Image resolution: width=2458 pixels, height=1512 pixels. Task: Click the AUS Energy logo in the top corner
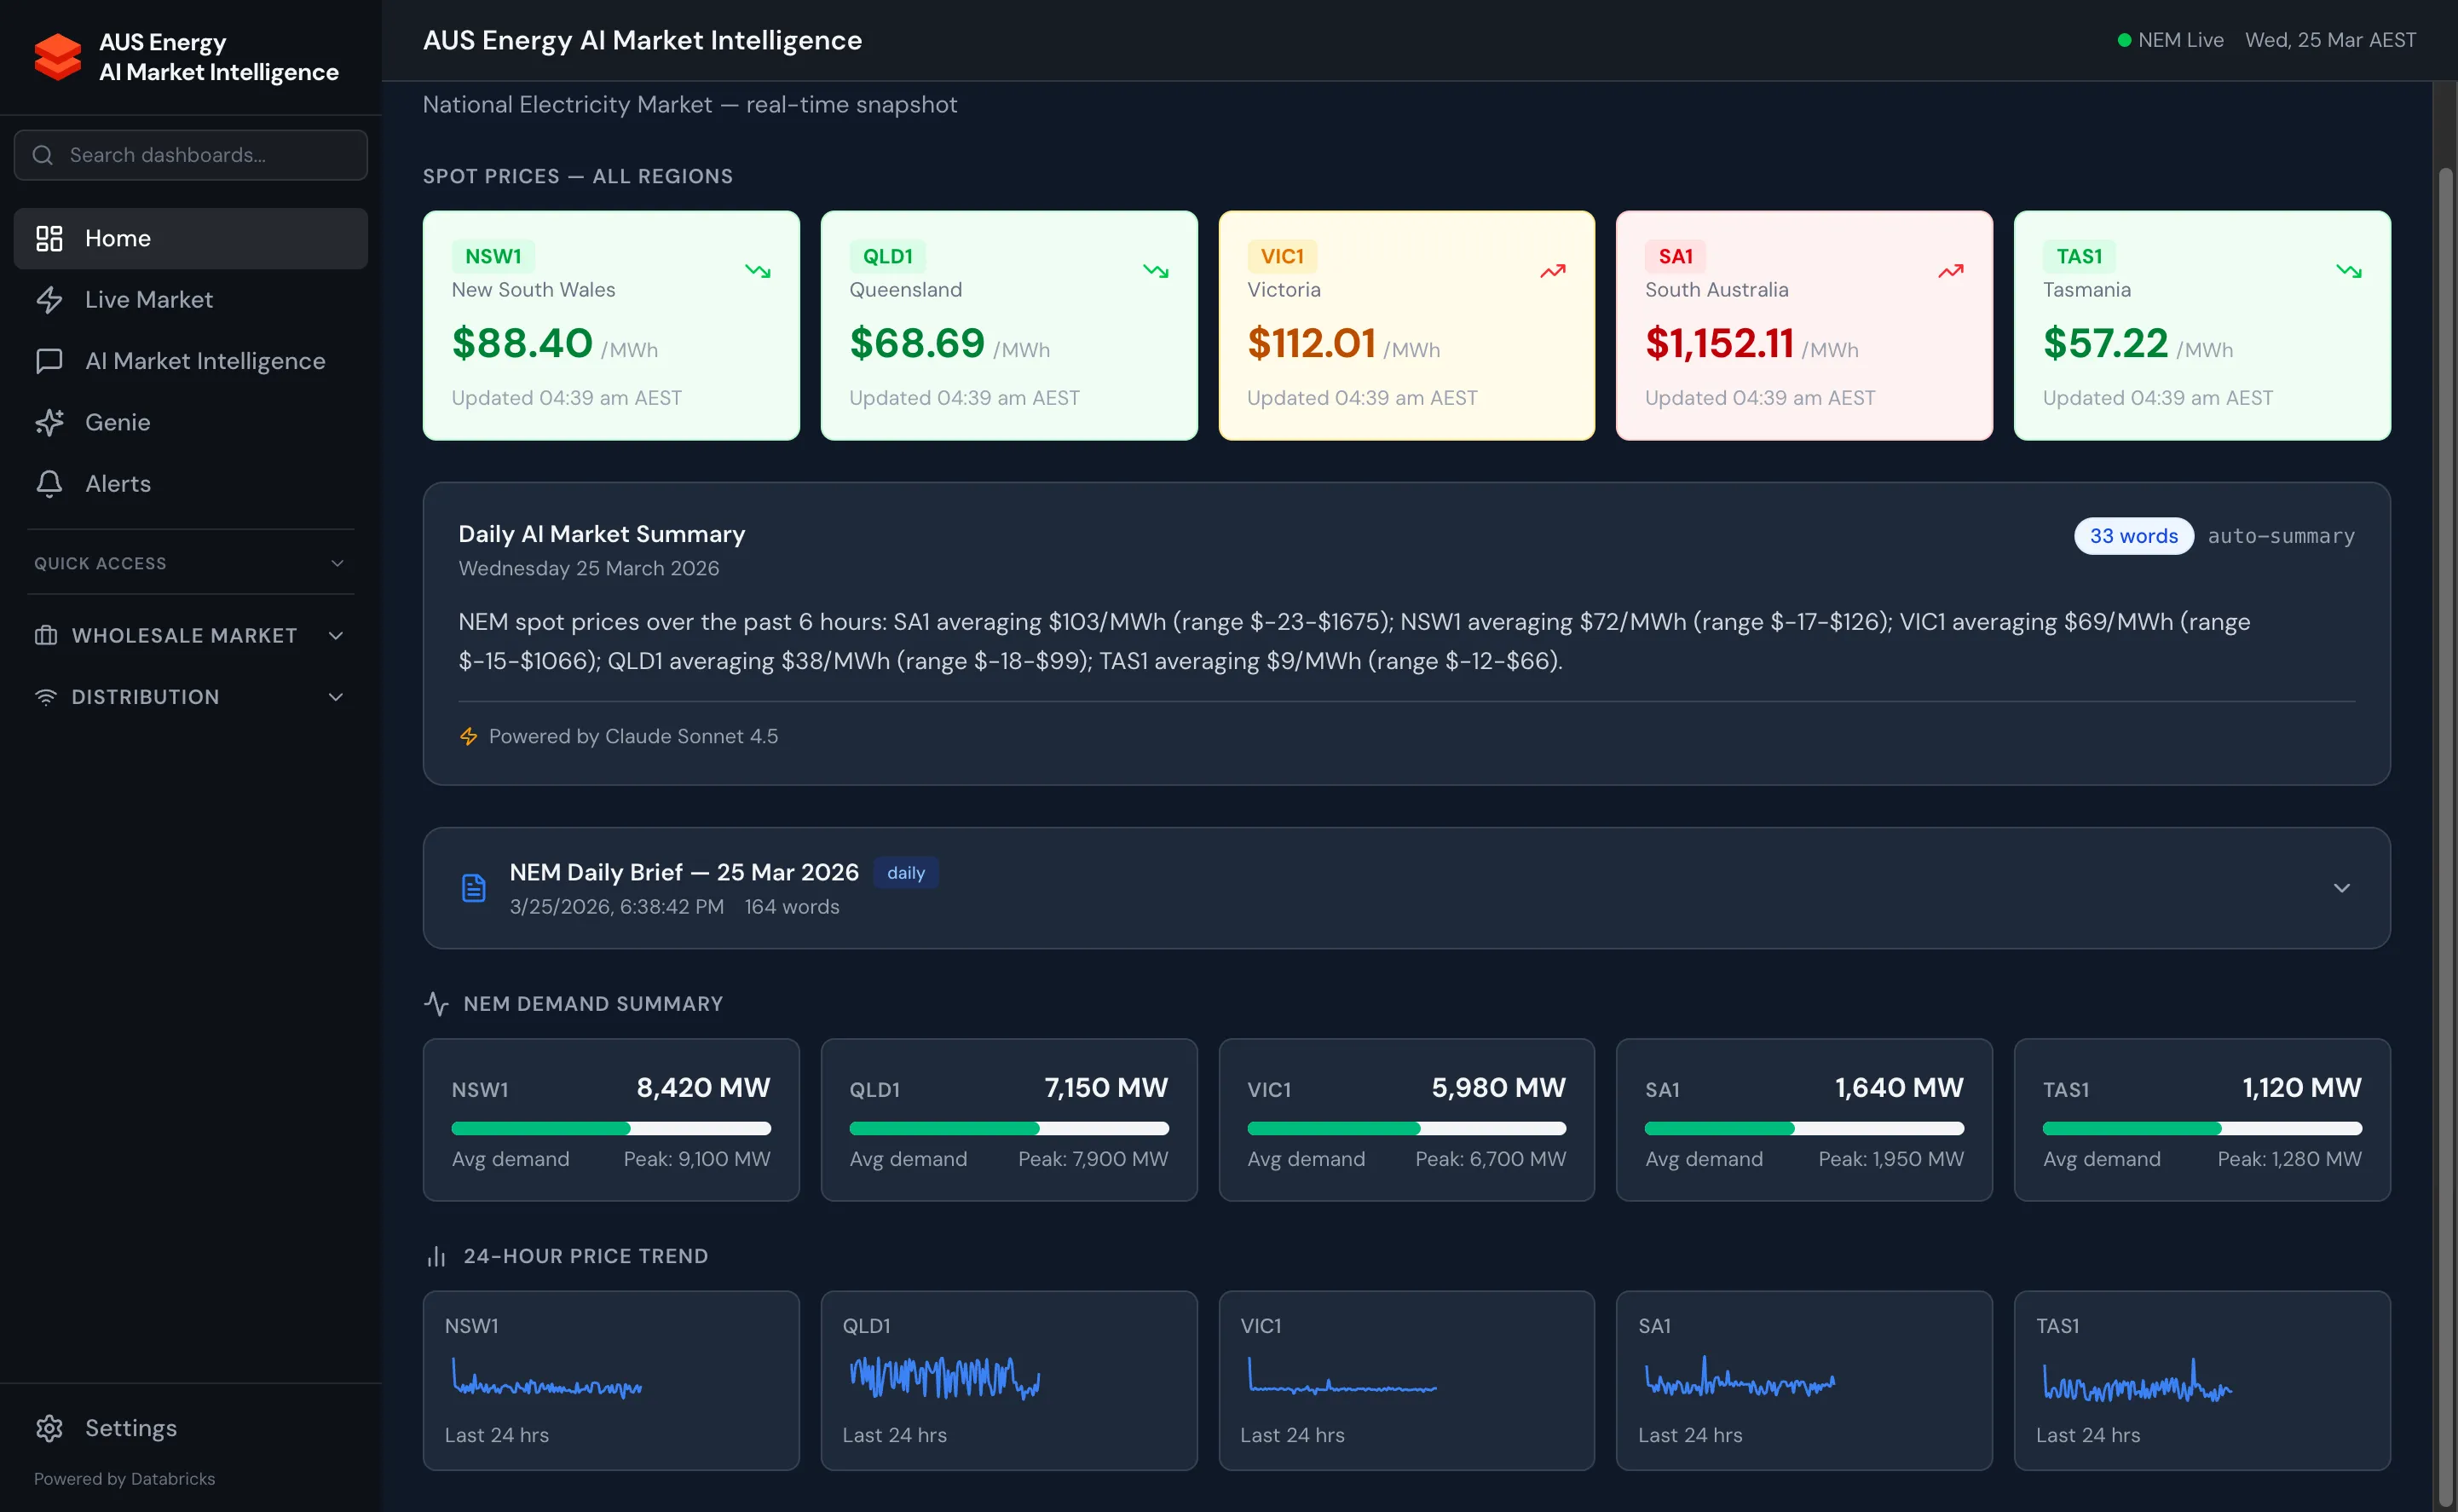(x=57, y=57)
